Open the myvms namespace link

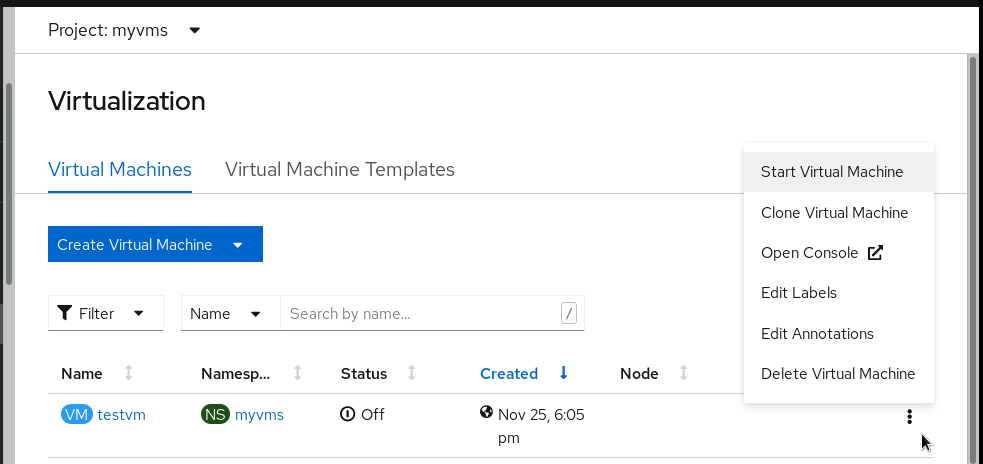pos(259,415)
